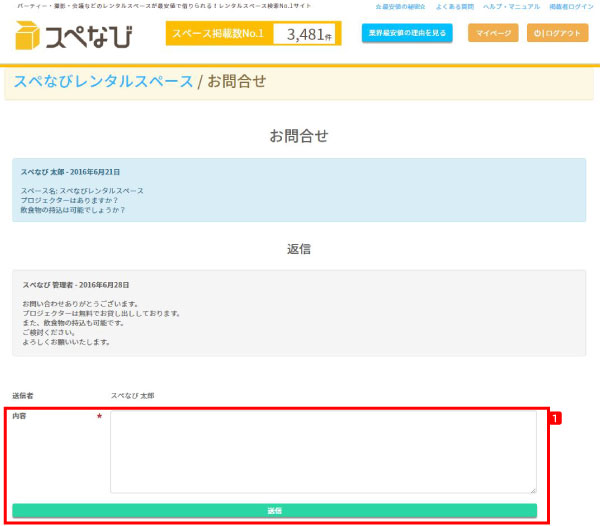The image size is (600, 526).
Task: Click the スペなびレンタルスペース breadcrumb link
Action: [104, 80]
